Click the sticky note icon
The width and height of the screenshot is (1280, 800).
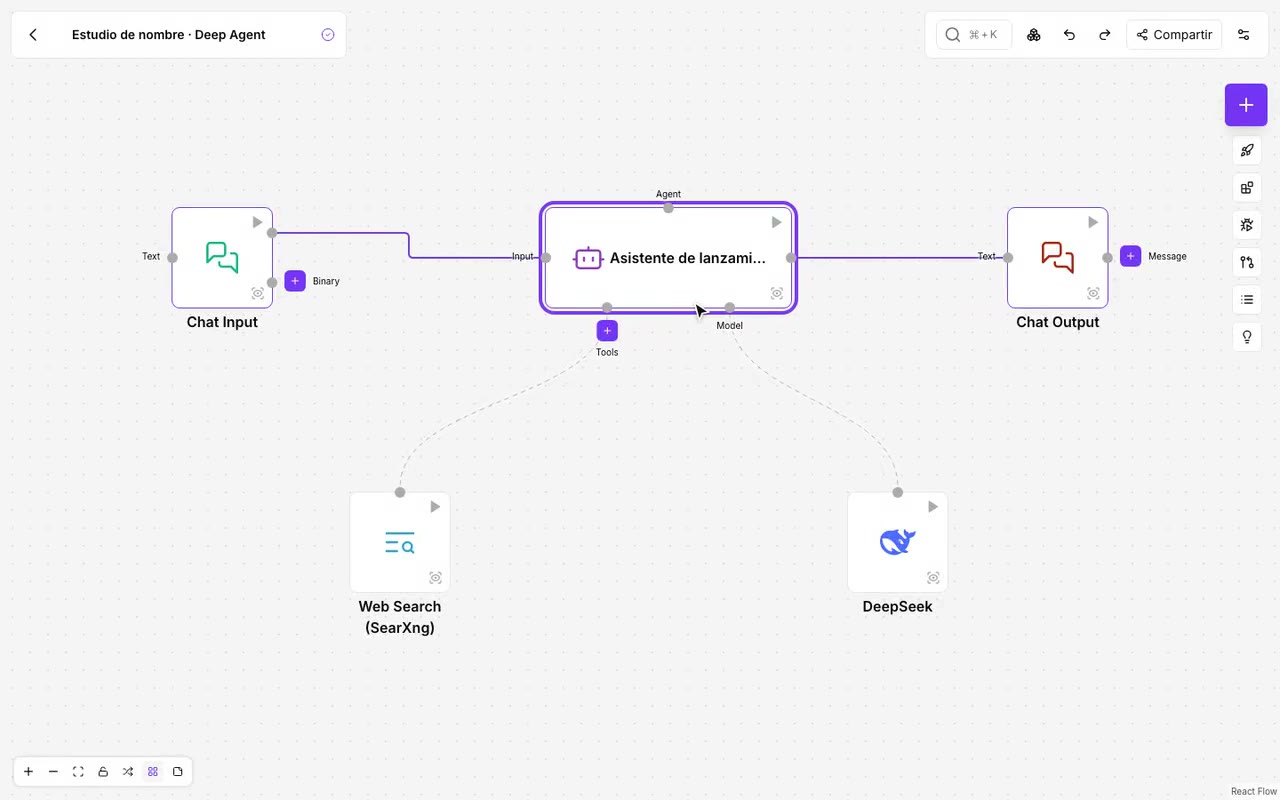[178, 772]
